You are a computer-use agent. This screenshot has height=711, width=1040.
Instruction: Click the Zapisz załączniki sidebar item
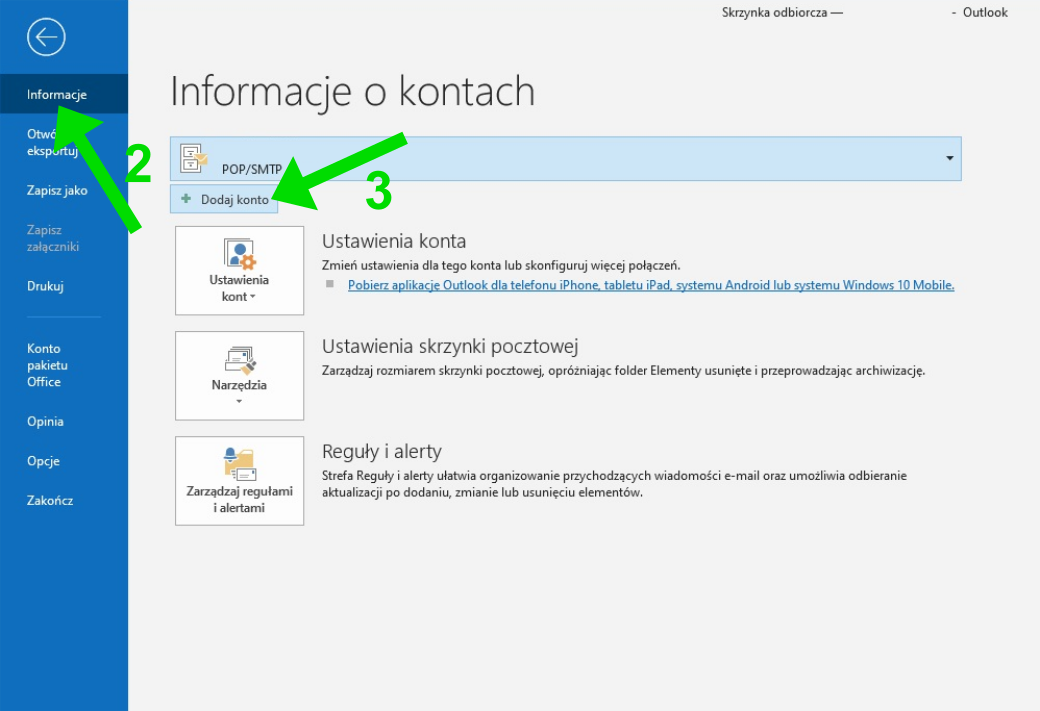53,238
